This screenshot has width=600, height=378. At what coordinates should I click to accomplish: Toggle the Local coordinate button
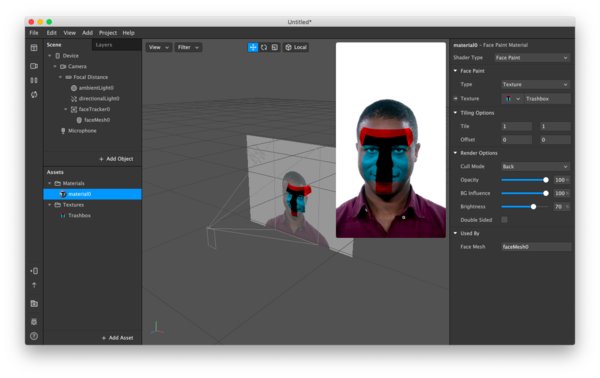pos(296,47)
